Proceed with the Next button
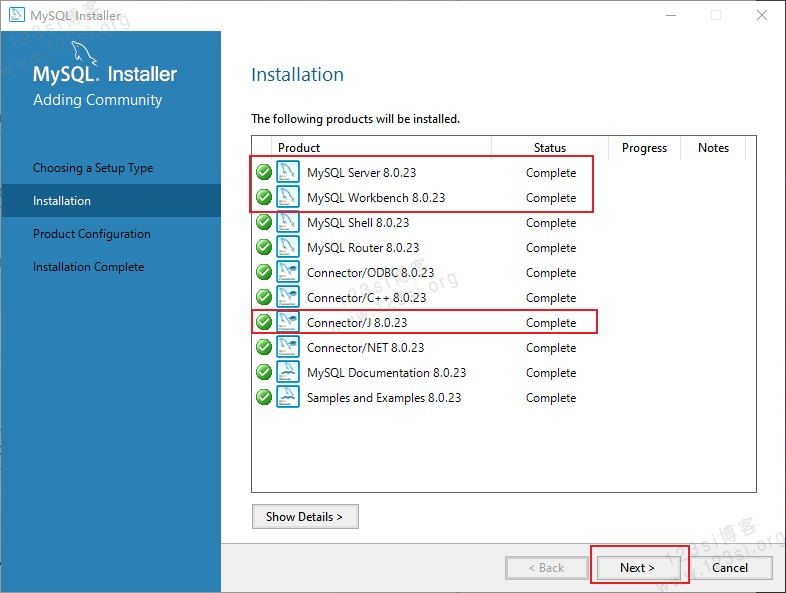Screen dimensions: 786x593 point(637,567)
